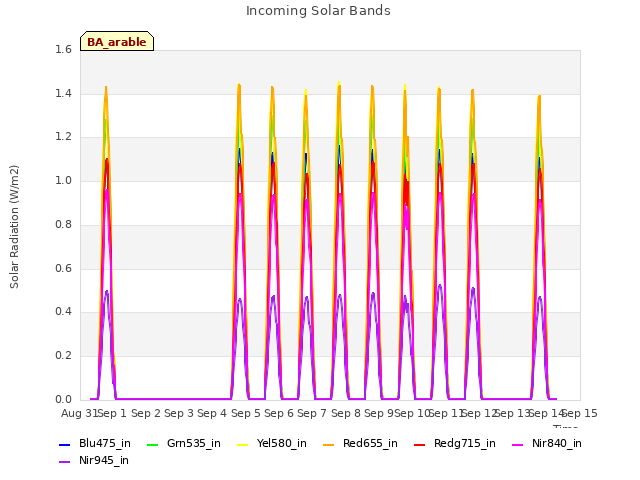This screenshot has height=480, width=640.
Task: Click the Sep 11 purple Nir945 peak
Action: click(x=440, y=286)
